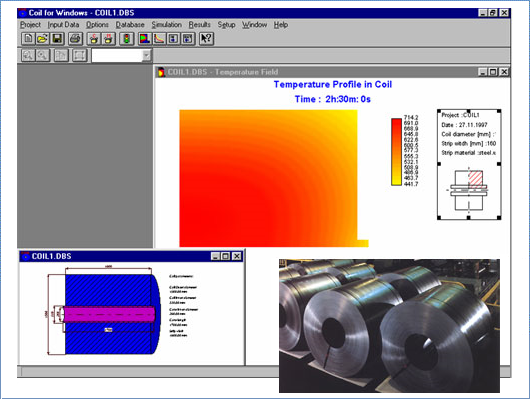Expand the empty toolbar combo box arrow
This screenshot has width=530, height=399.
coord(146,55)
